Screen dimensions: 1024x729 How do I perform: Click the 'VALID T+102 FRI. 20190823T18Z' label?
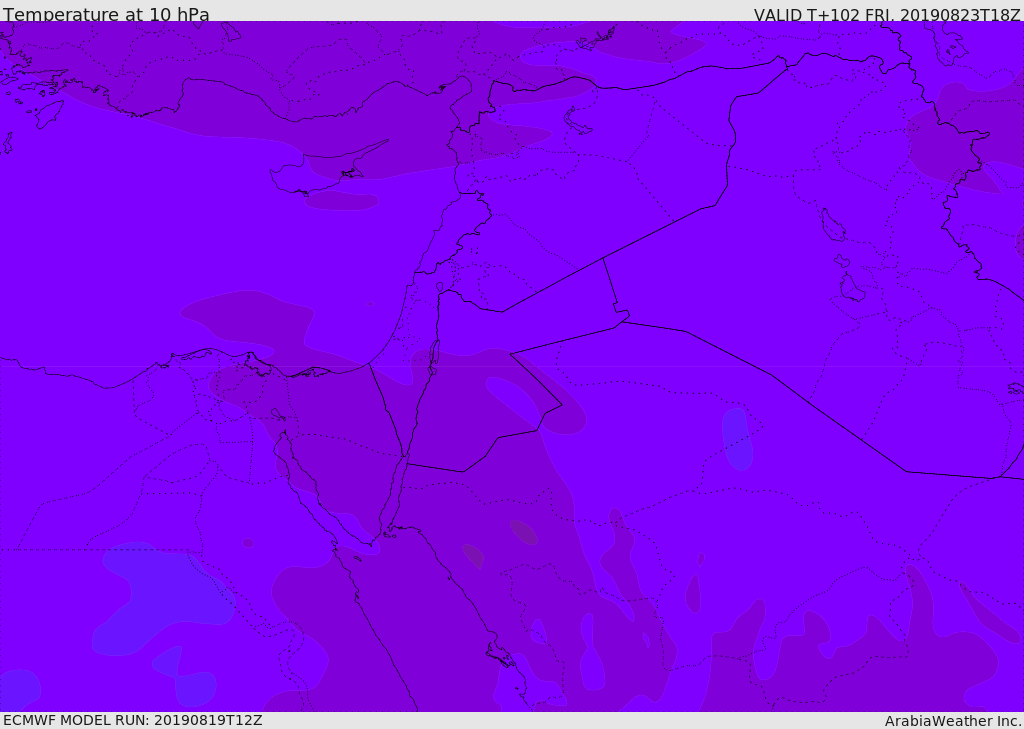pyautogui.click(x=887, y=14)
